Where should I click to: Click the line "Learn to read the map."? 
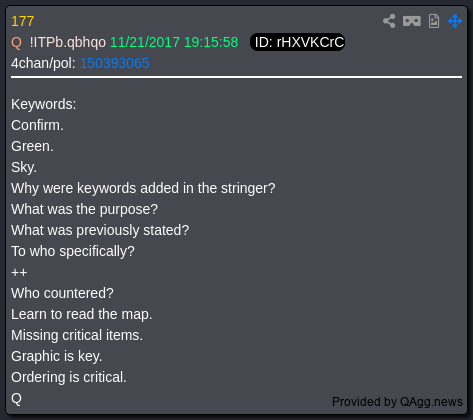[82, 314]
